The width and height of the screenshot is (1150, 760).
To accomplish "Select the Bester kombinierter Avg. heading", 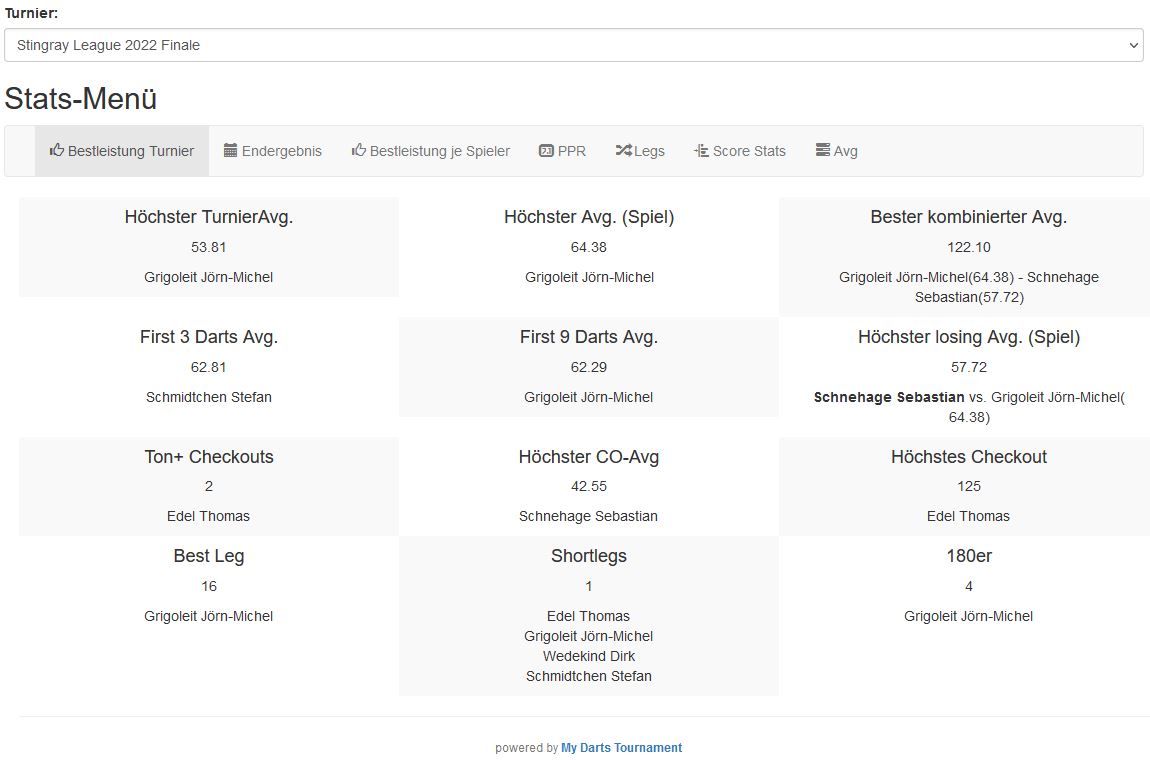I will (968, 217).
